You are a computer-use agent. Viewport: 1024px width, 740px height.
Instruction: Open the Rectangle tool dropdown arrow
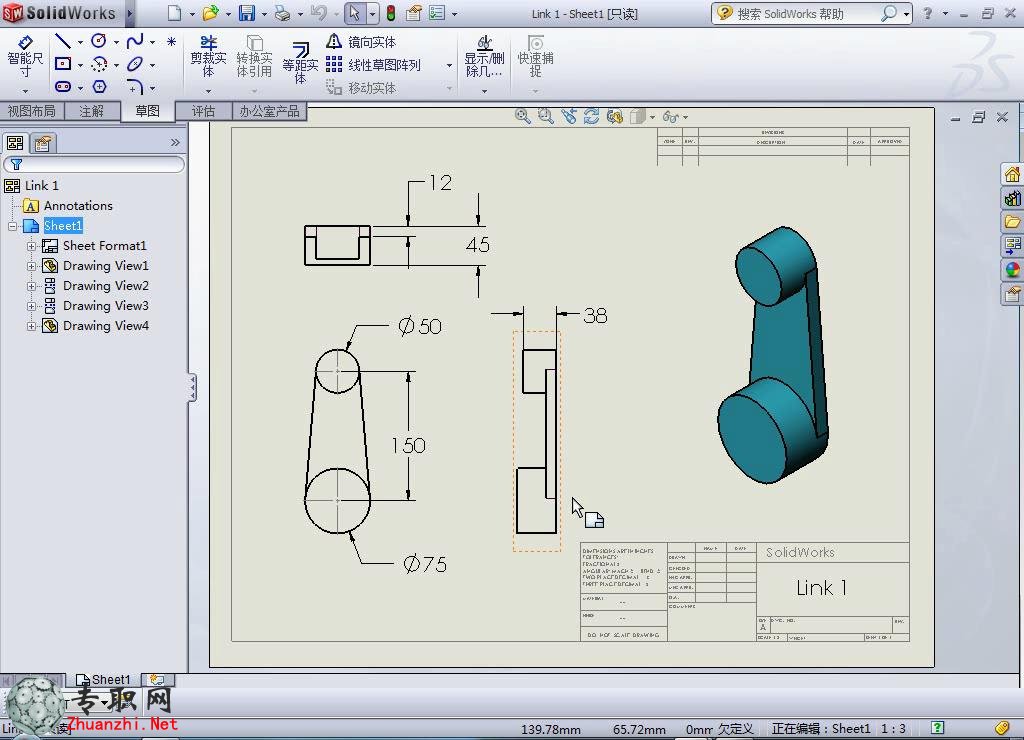click(x=80, y=65)
